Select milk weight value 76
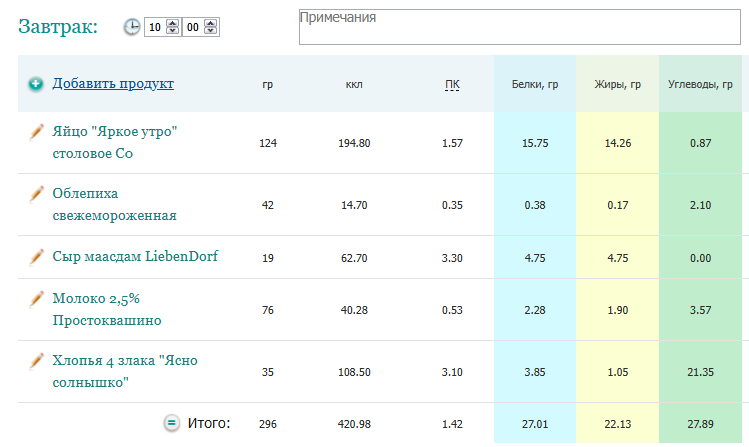 pos(268,310)
